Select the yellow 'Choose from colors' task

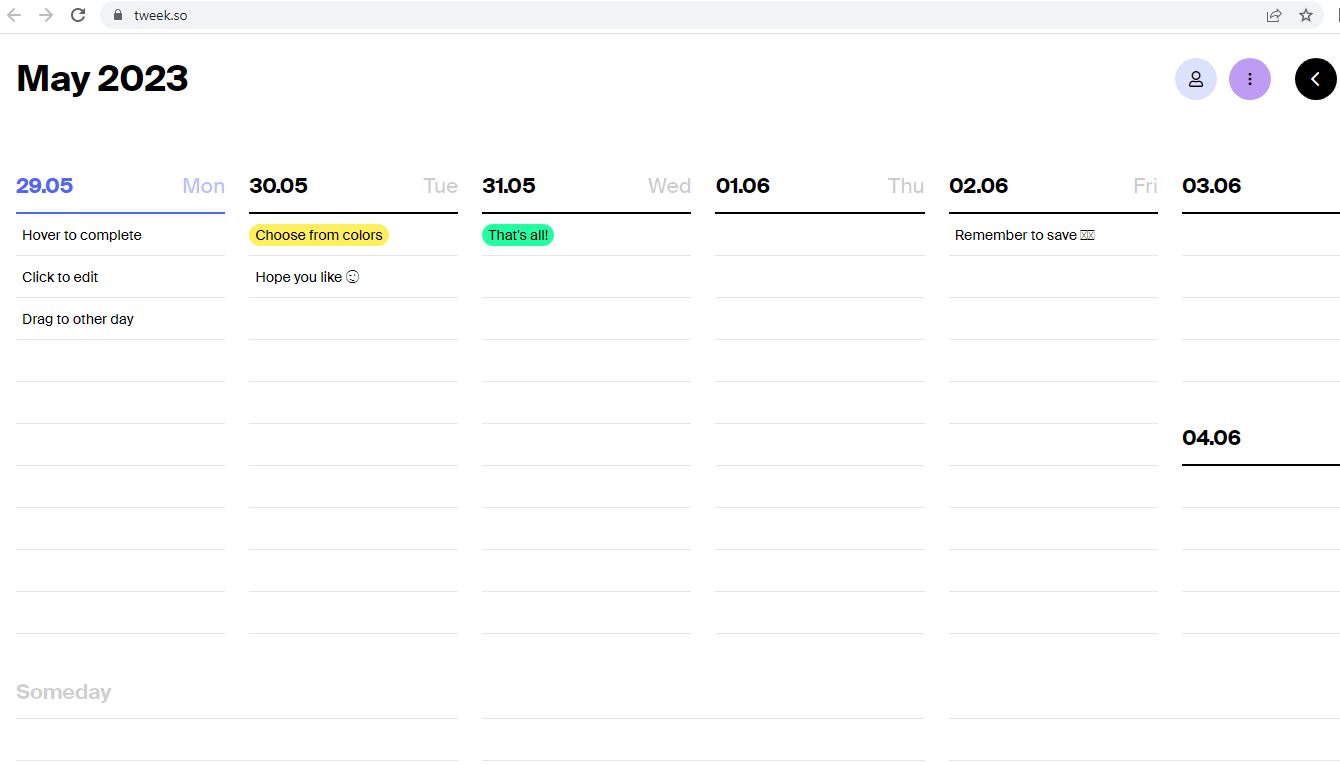318,235
